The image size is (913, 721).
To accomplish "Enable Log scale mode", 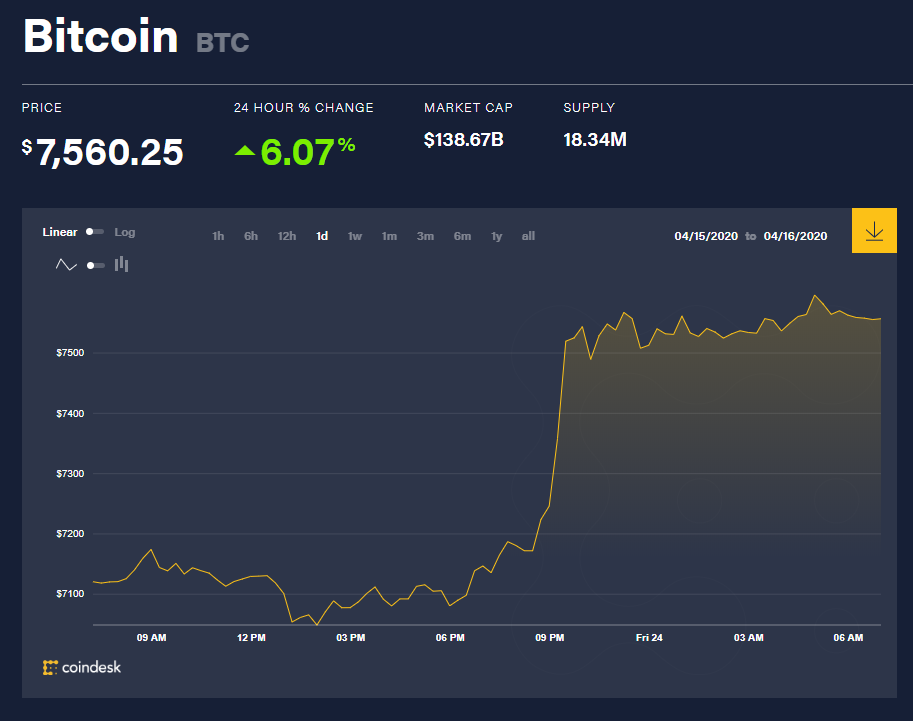I will pyautogui.click(x=125, y=231).
